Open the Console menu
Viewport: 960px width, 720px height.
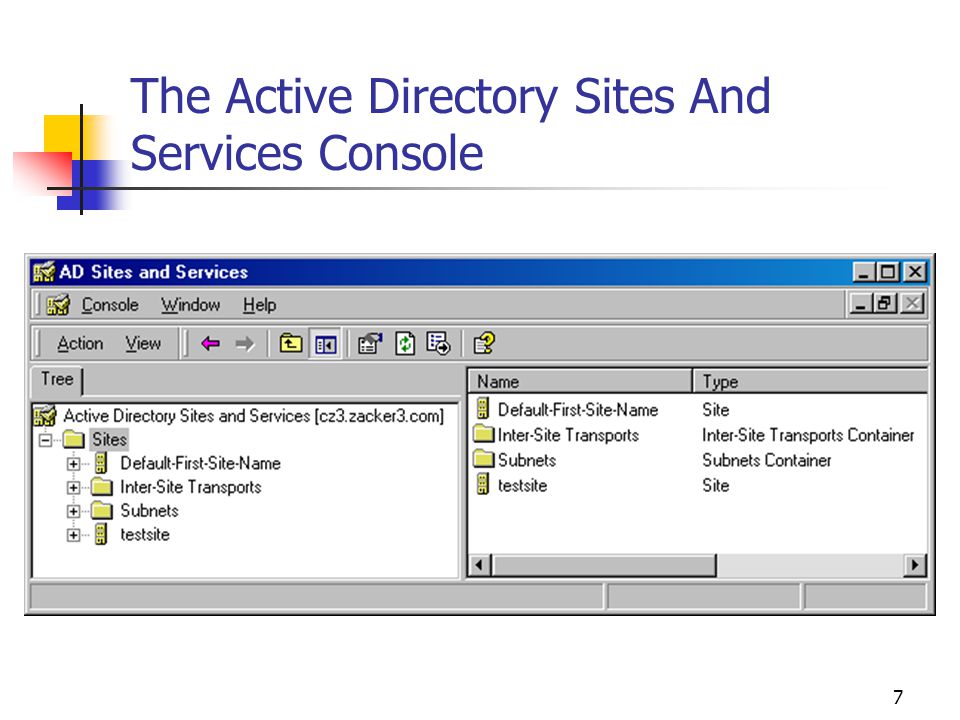[110, 304]
